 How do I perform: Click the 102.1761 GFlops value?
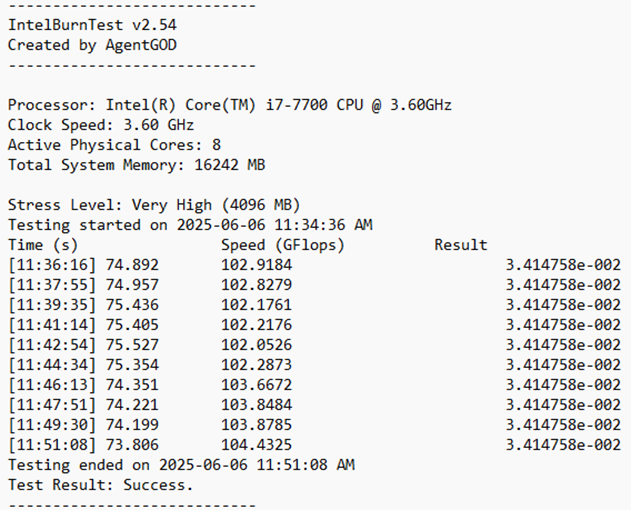click(x=256, y=305)
